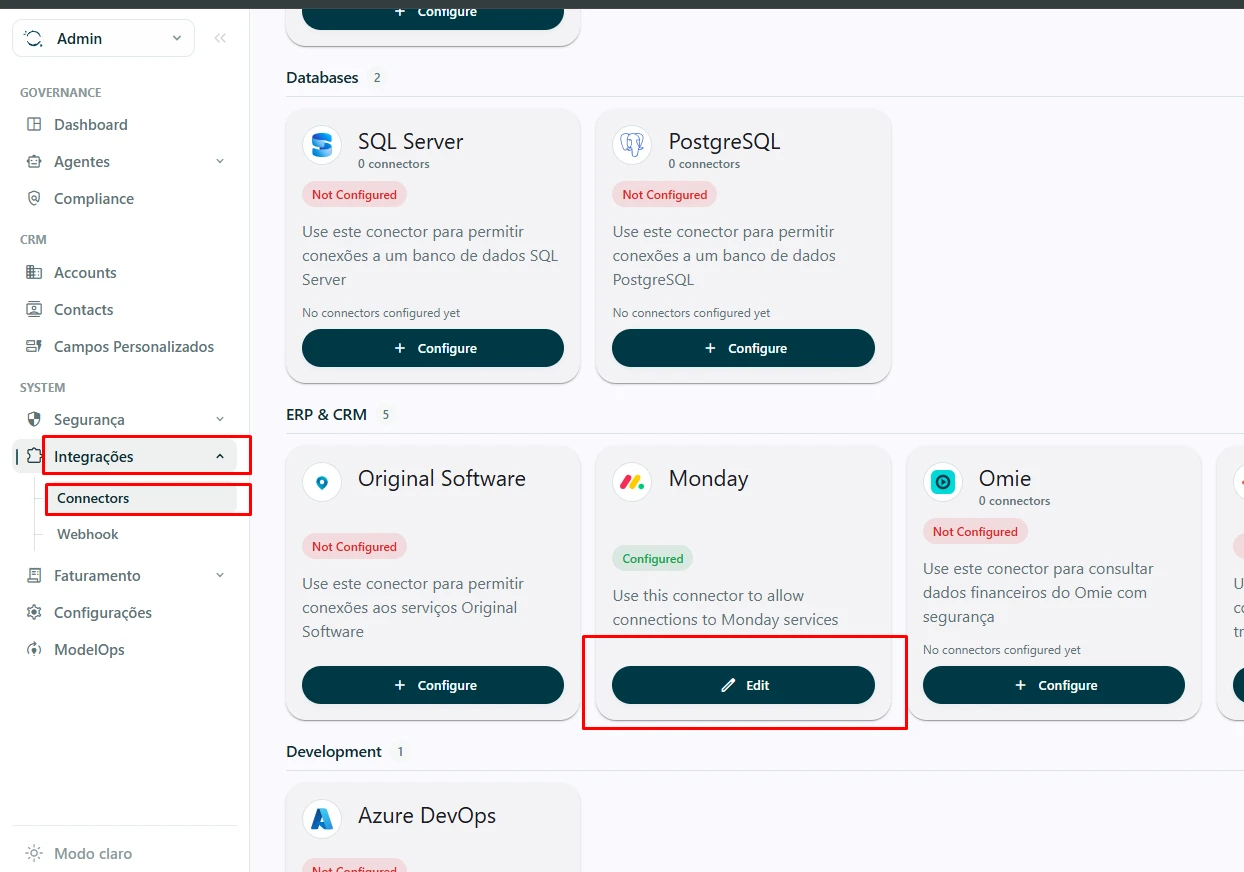
Task: Click the SQL Server logo icon
Action: [322, 145]
